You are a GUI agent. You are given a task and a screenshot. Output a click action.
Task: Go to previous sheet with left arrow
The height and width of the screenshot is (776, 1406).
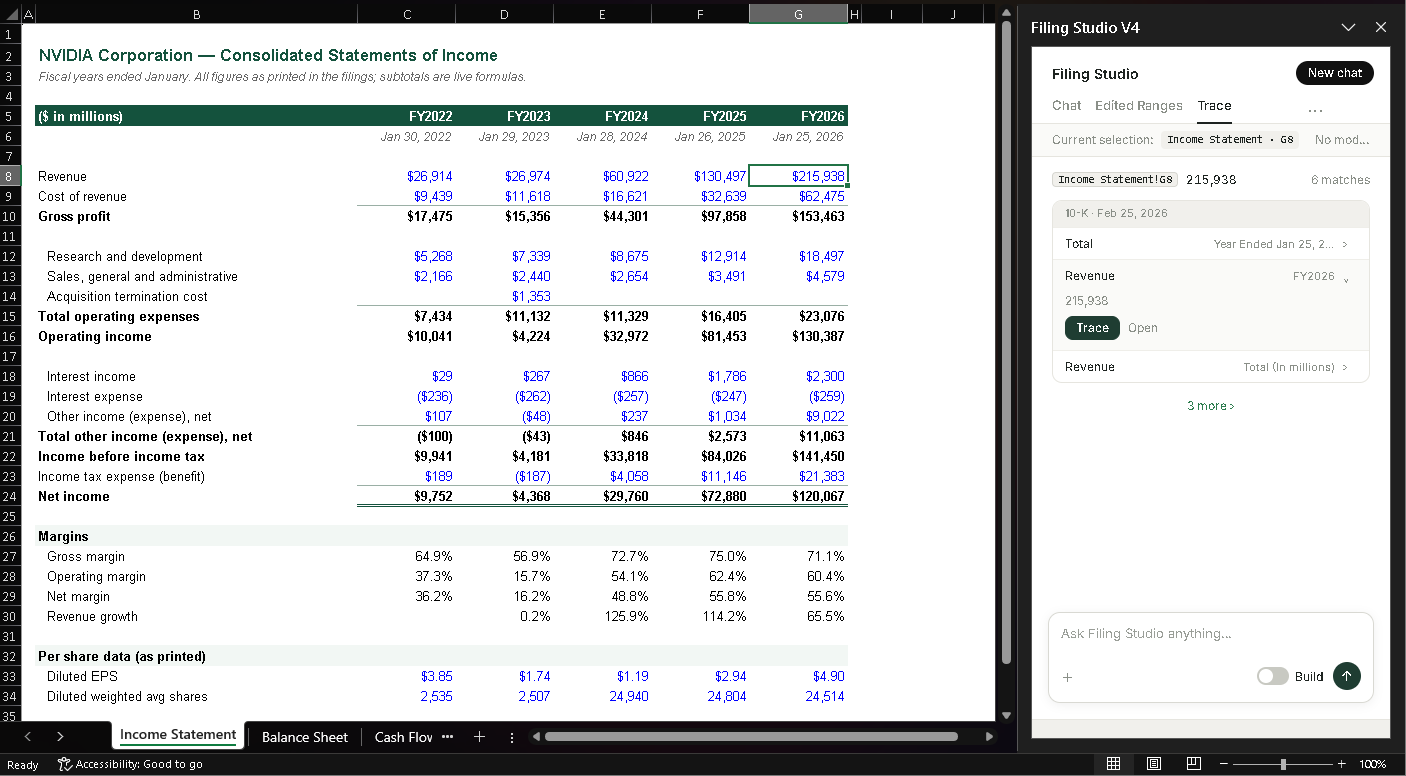(x=28, y=737)
